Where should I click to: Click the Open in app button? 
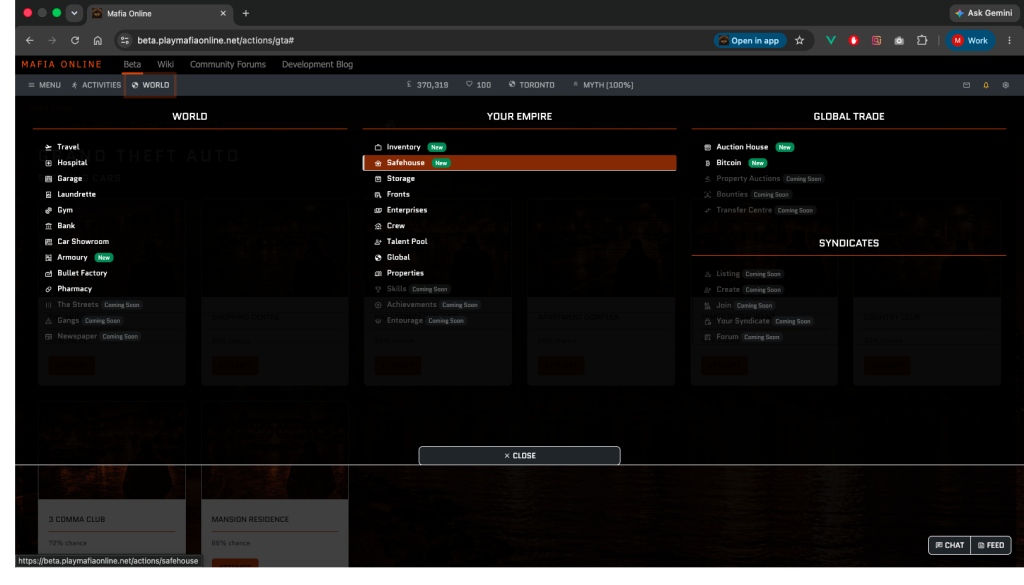[750, 40]
